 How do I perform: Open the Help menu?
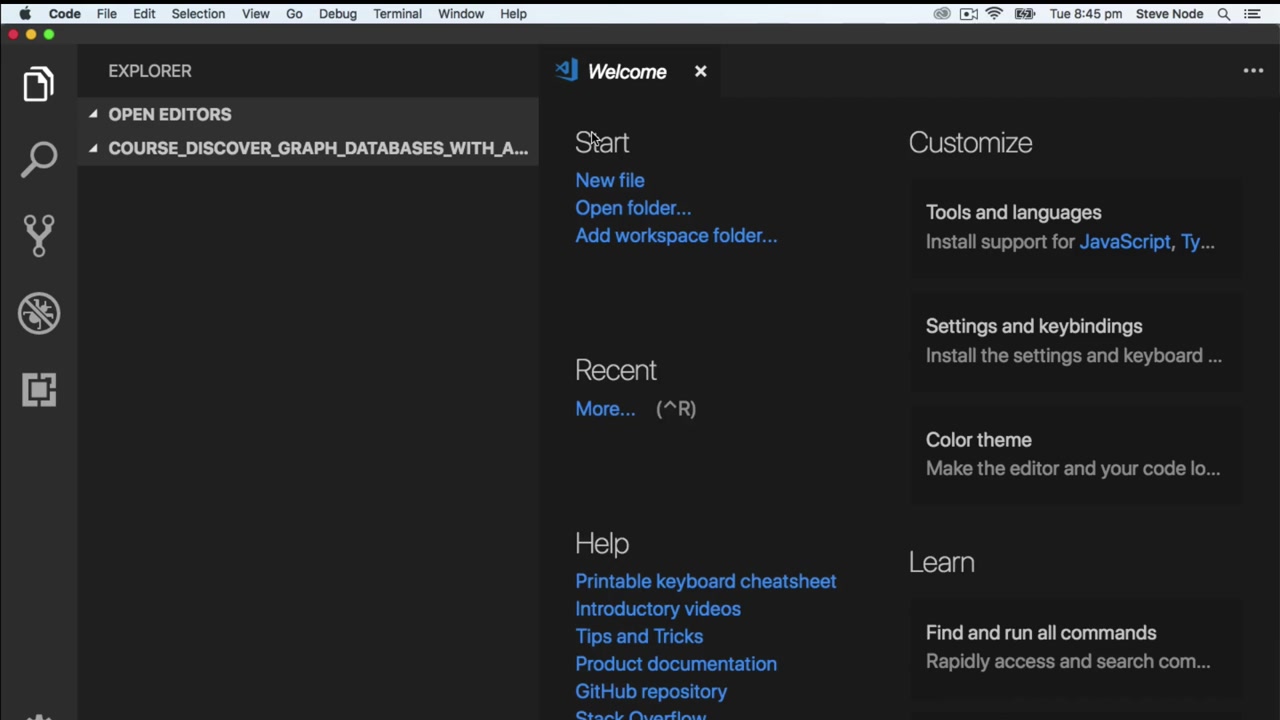(x=513, y=14)
